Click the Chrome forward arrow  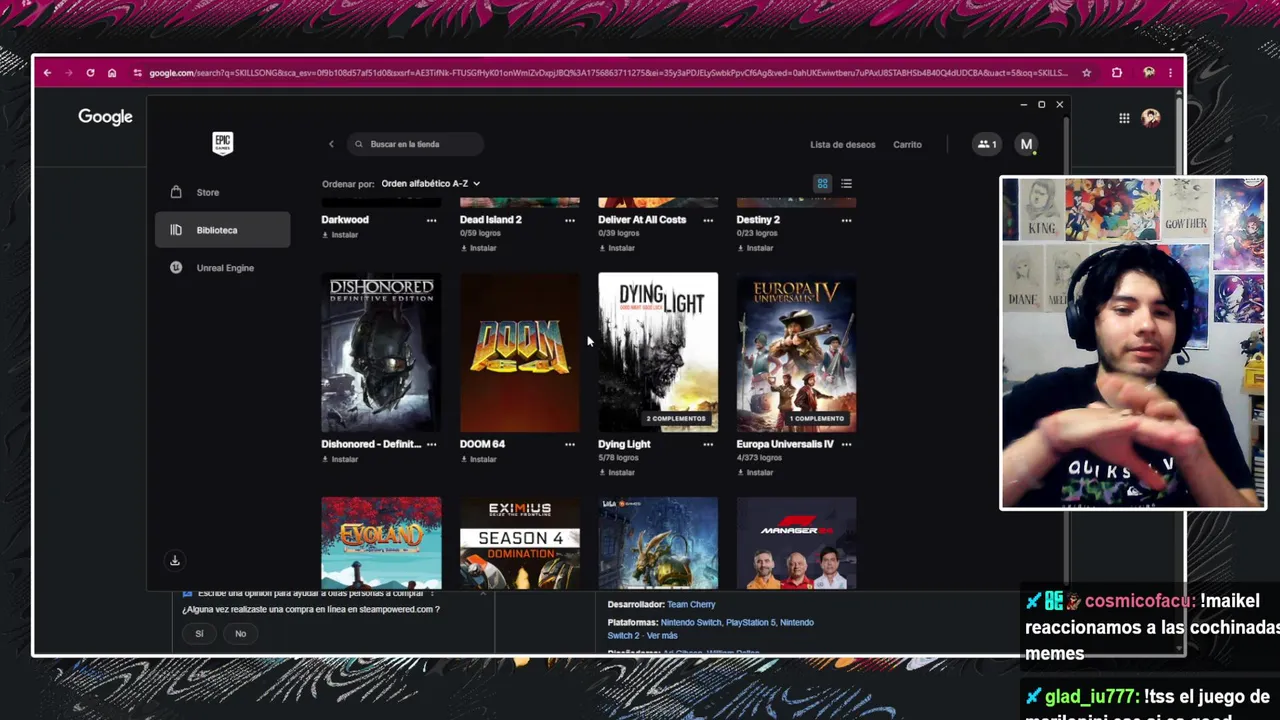(68, 73)
